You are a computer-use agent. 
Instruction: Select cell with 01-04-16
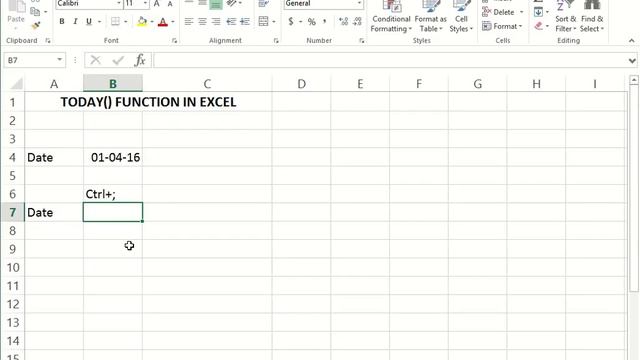(113, 157)
